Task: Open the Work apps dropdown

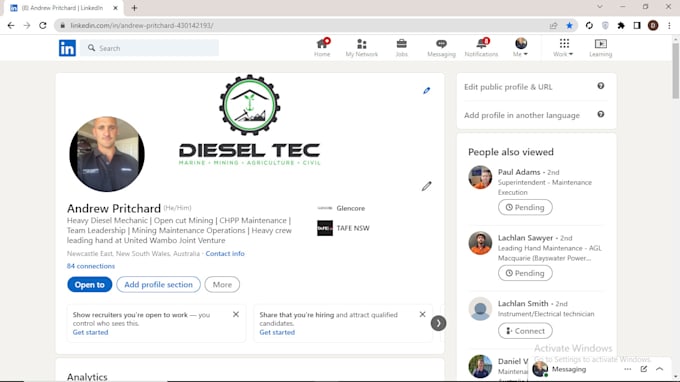Action: tap(563, 48)
